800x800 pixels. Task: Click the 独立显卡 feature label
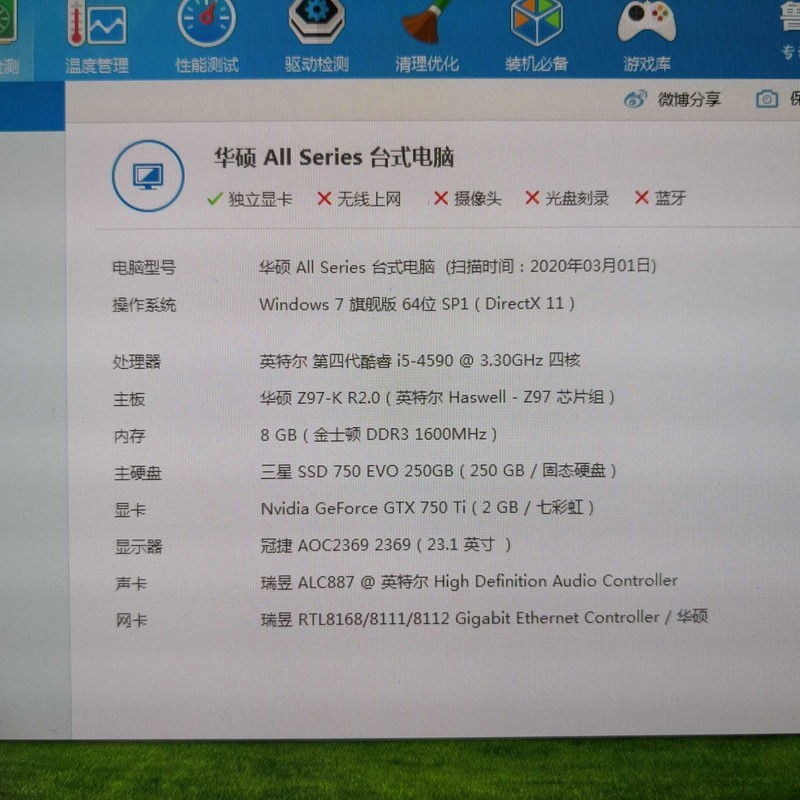tap(260, 199)
